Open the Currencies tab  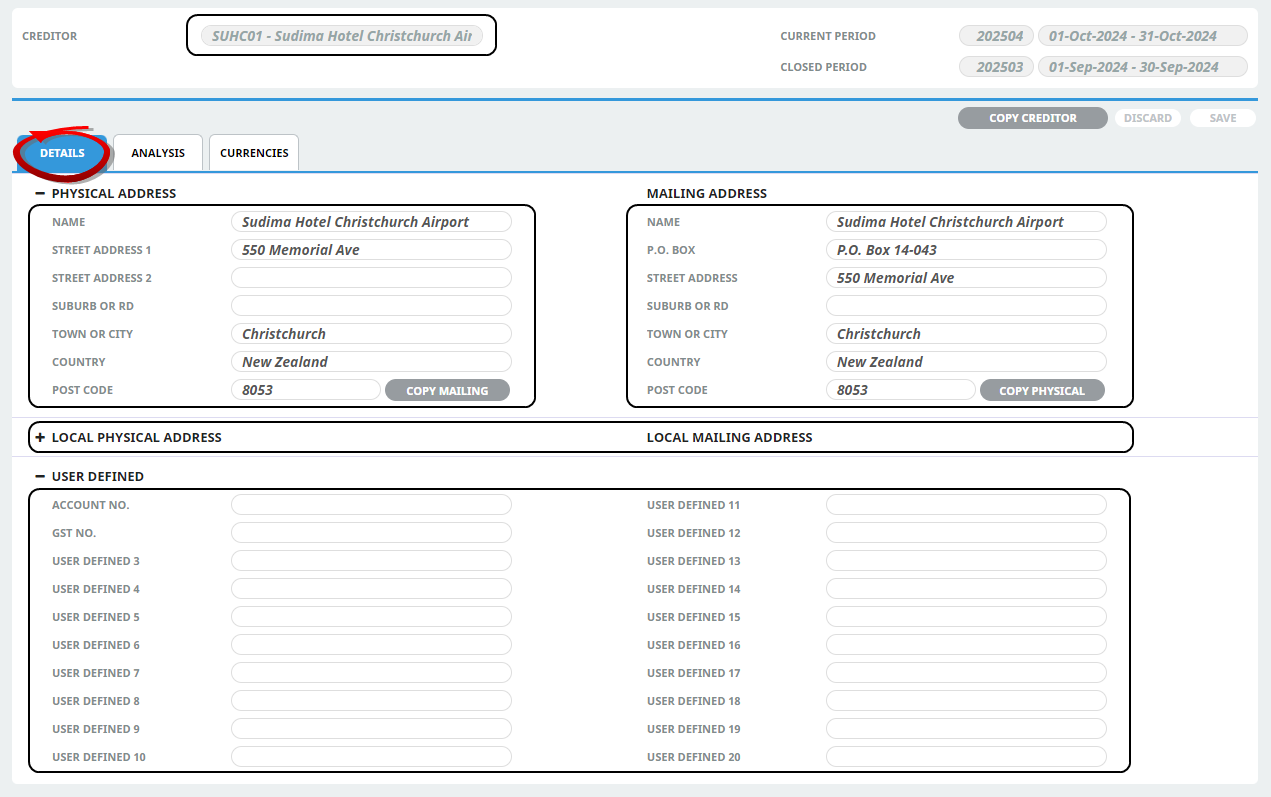pos(254,153)
